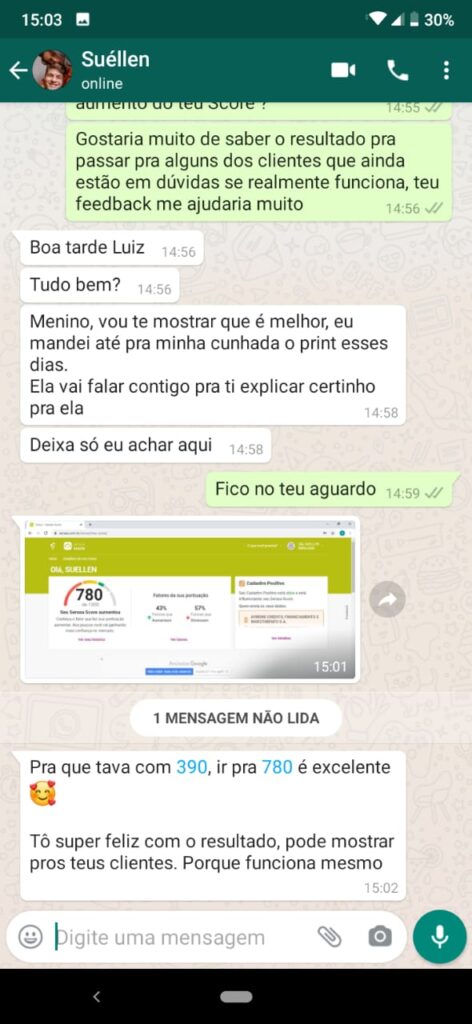
Task: Open contact info by tapping the name
Action: point(115,59)
